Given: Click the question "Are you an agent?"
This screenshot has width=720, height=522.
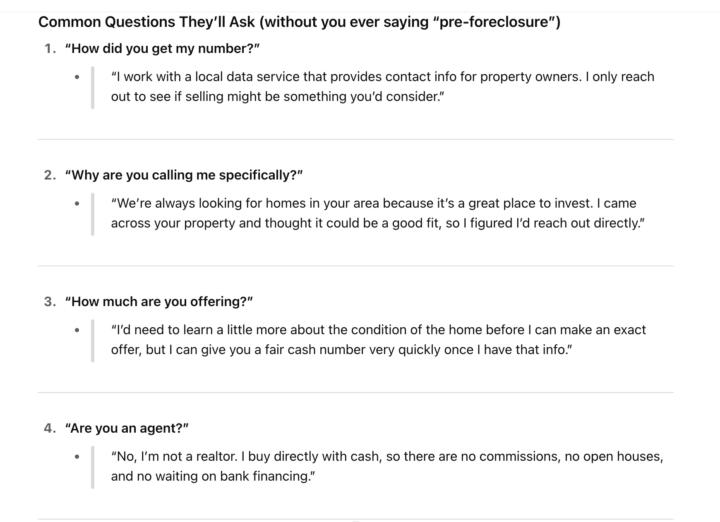Looking at the screenshot, I should (x=127, y=428).
